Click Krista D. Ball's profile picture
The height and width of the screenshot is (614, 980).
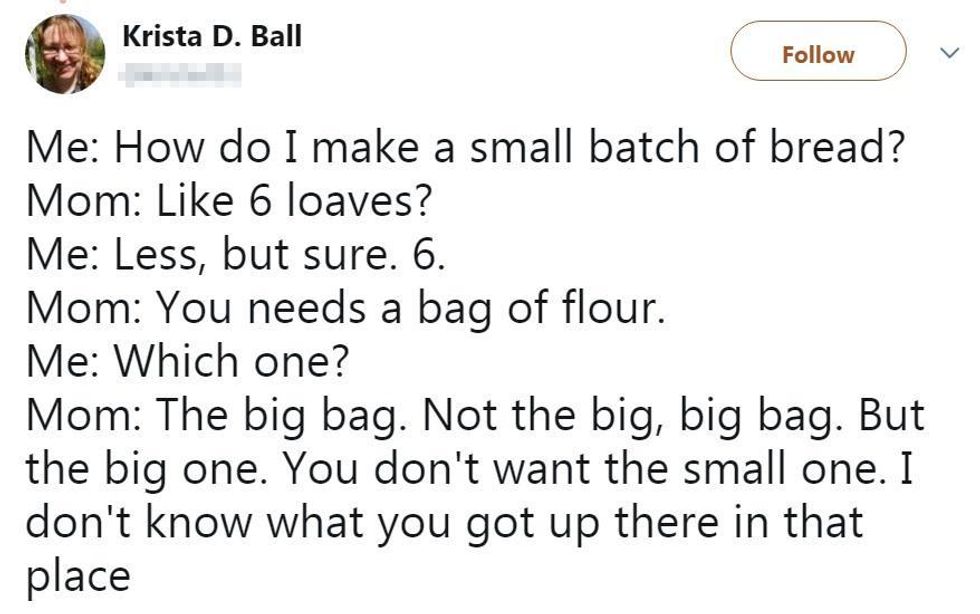click(x=64, y=54)
